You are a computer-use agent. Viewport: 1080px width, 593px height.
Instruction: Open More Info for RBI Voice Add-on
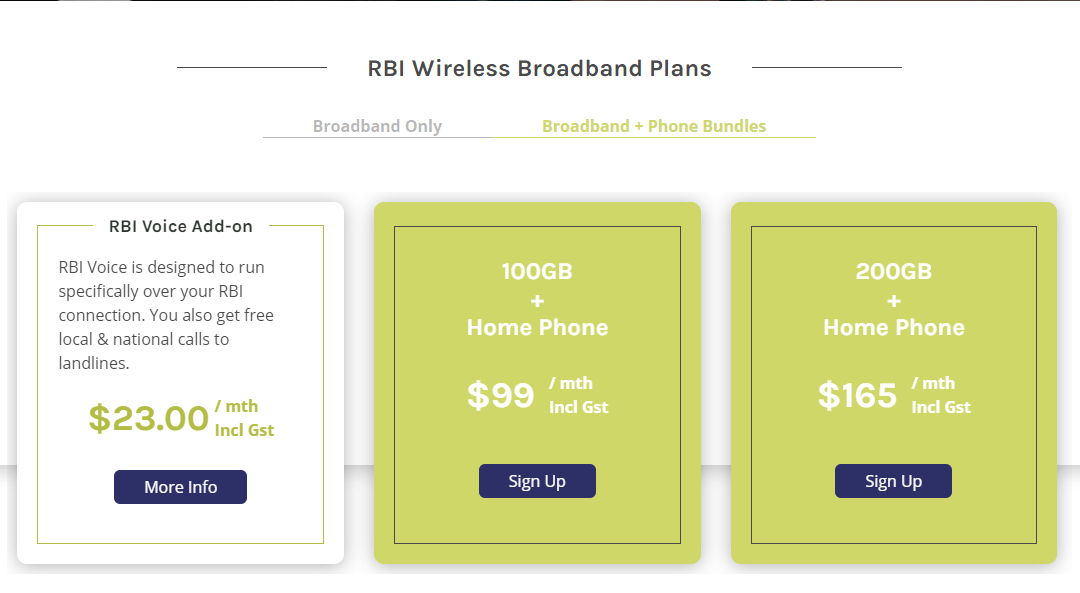pyautogui.click(x=180, y=487)
